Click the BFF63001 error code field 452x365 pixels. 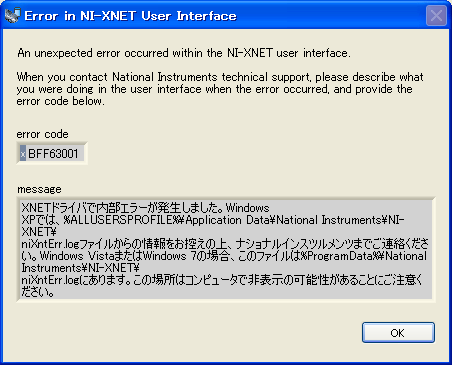tap(52, 153)
